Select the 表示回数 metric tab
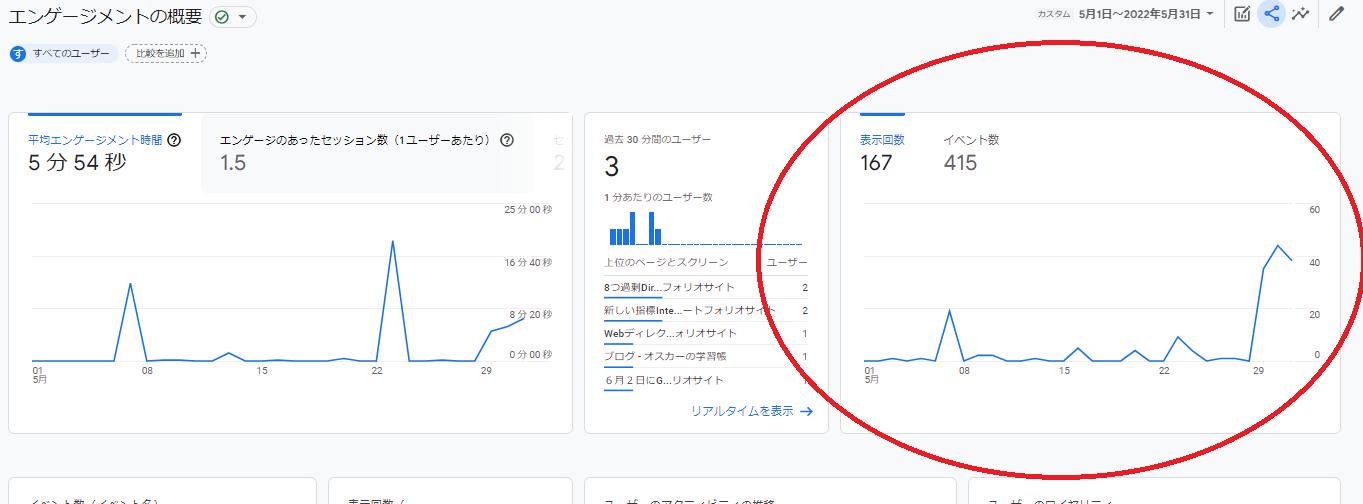This screenshot has height=504, width=1363. pyautogui.click(x=882, y=151)
